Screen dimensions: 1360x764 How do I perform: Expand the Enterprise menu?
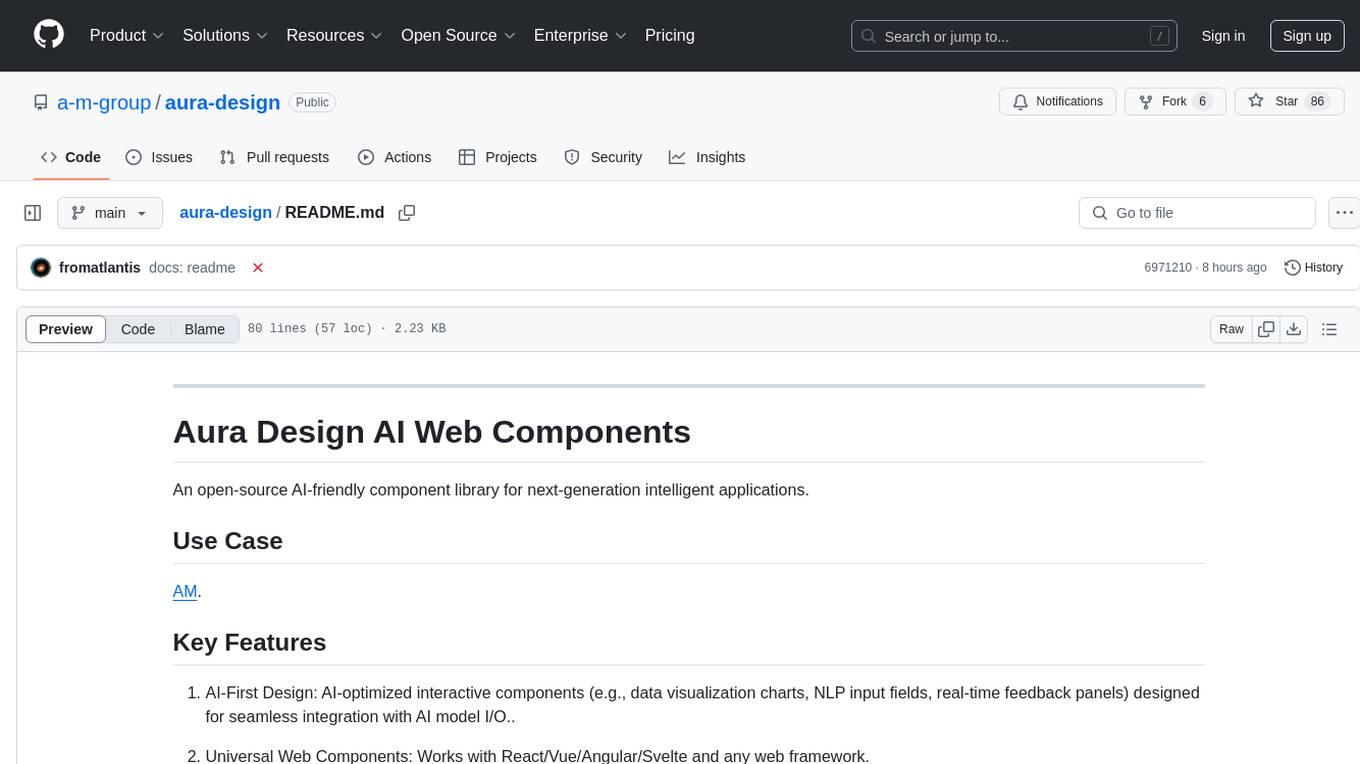(580, 35)
